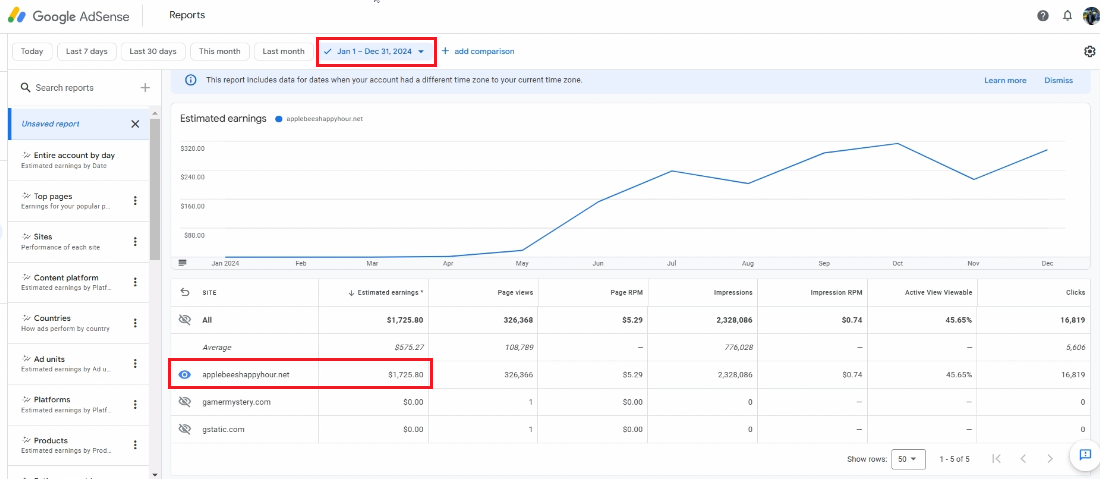
Task: Close the Unsaved report
Action: 135,124
